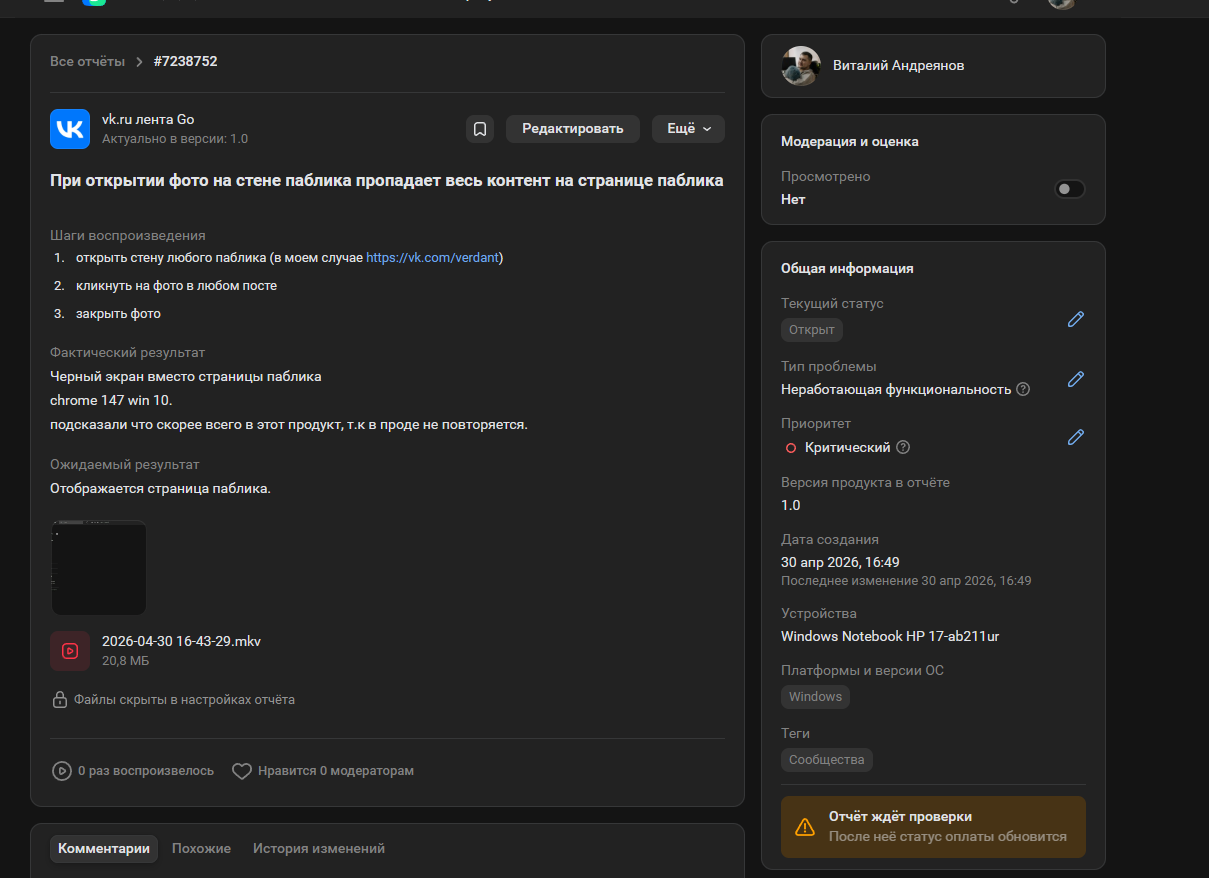Open the https://vk.com/verdant link
Viewport: 1209px width, 878px height.
click(x=432, y=257)
